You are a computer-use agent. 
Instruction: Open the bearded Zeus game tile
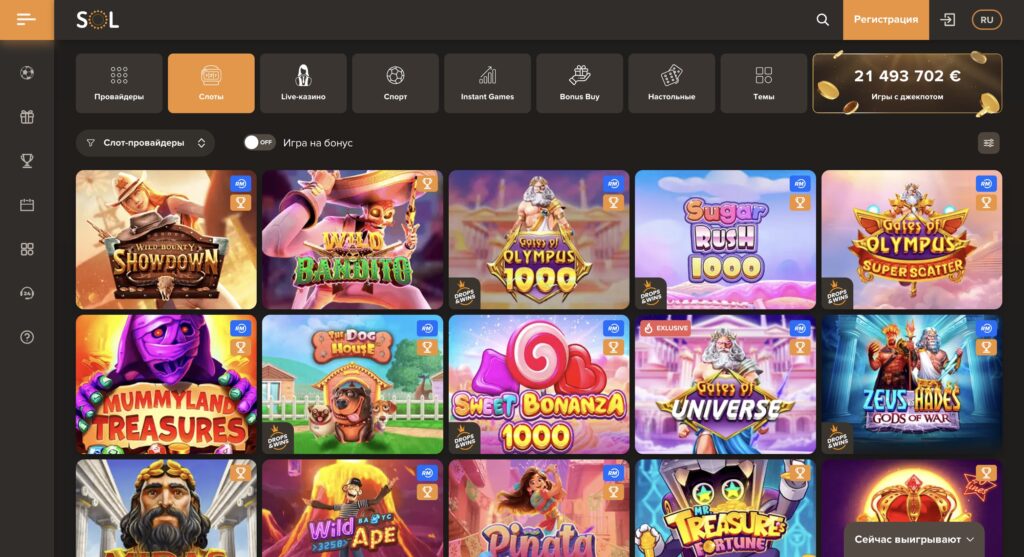(166, 509)
